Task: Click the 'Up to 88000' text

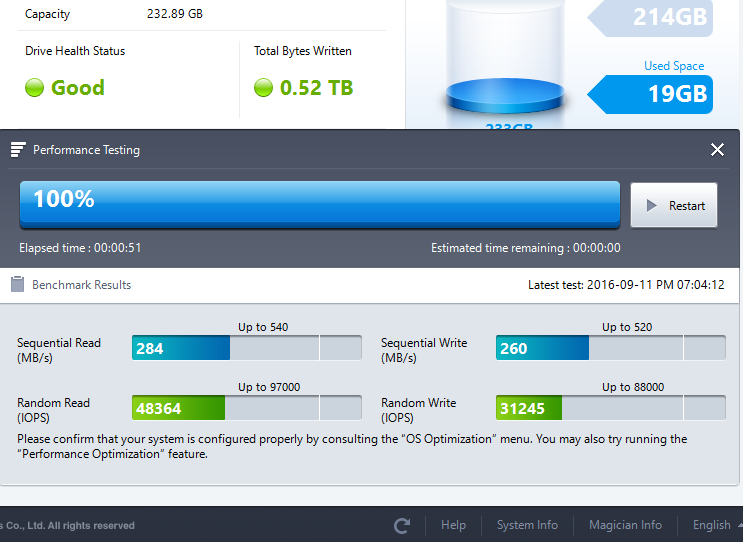Action: click(633, 387)
